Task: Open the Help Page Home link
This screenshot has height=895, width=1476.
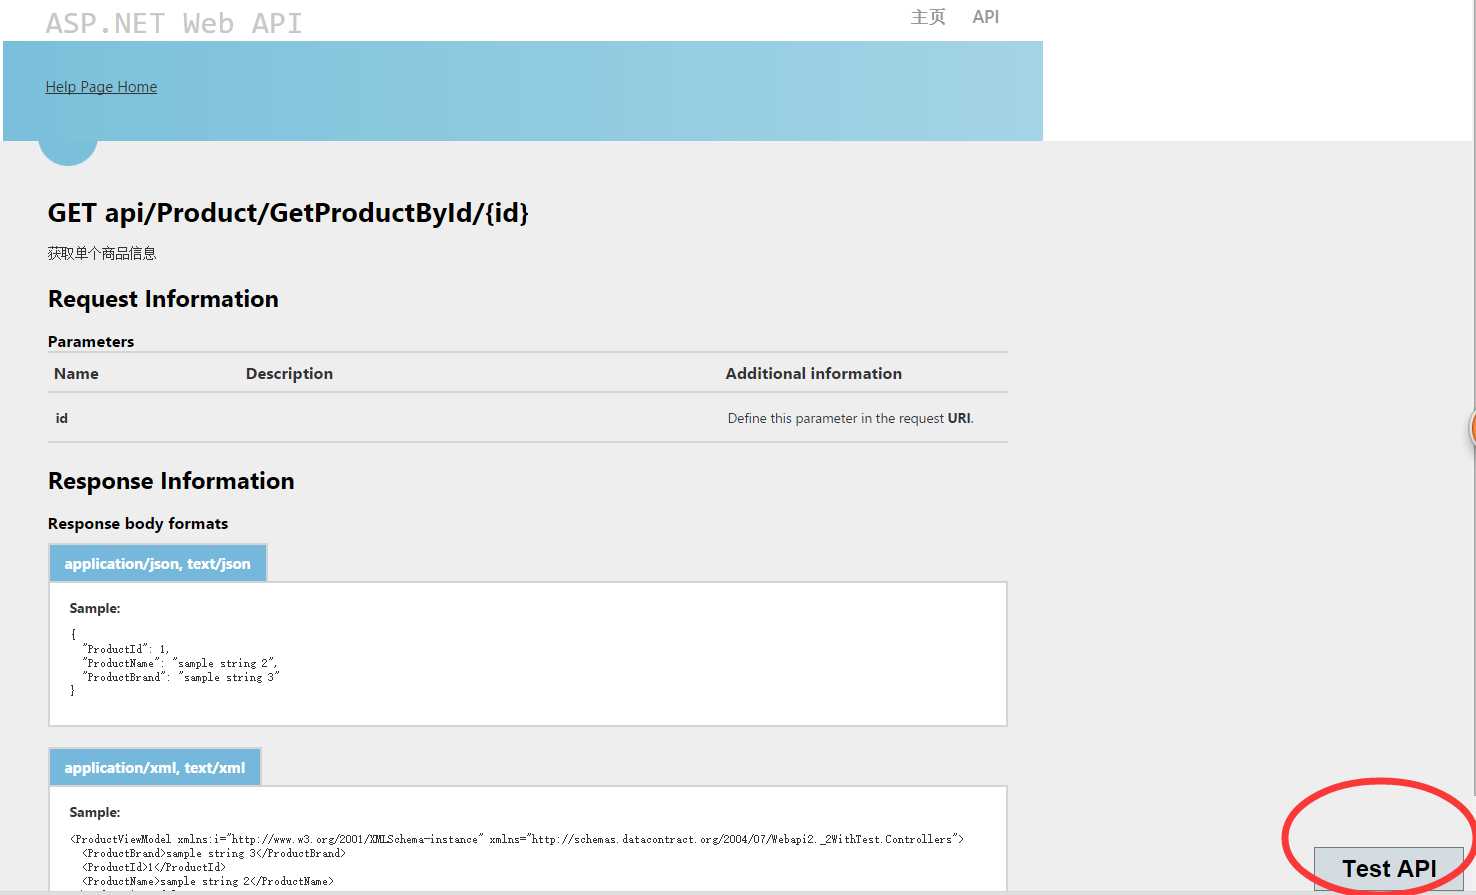Action: 101,87
